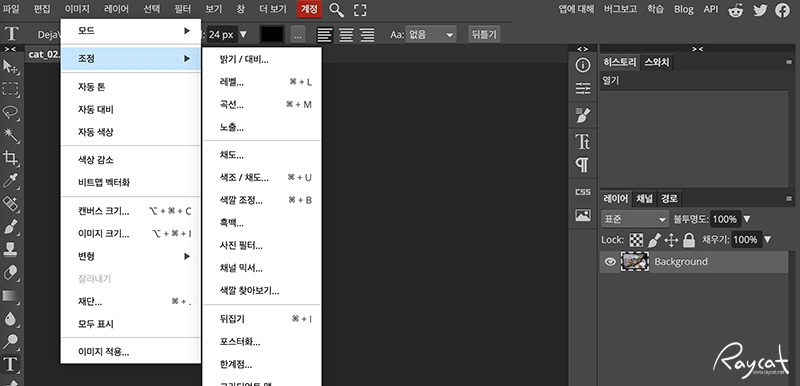Screen dimensions: 800x386
Task: Expand the 모드 submenu
Action: coord(130,31)
